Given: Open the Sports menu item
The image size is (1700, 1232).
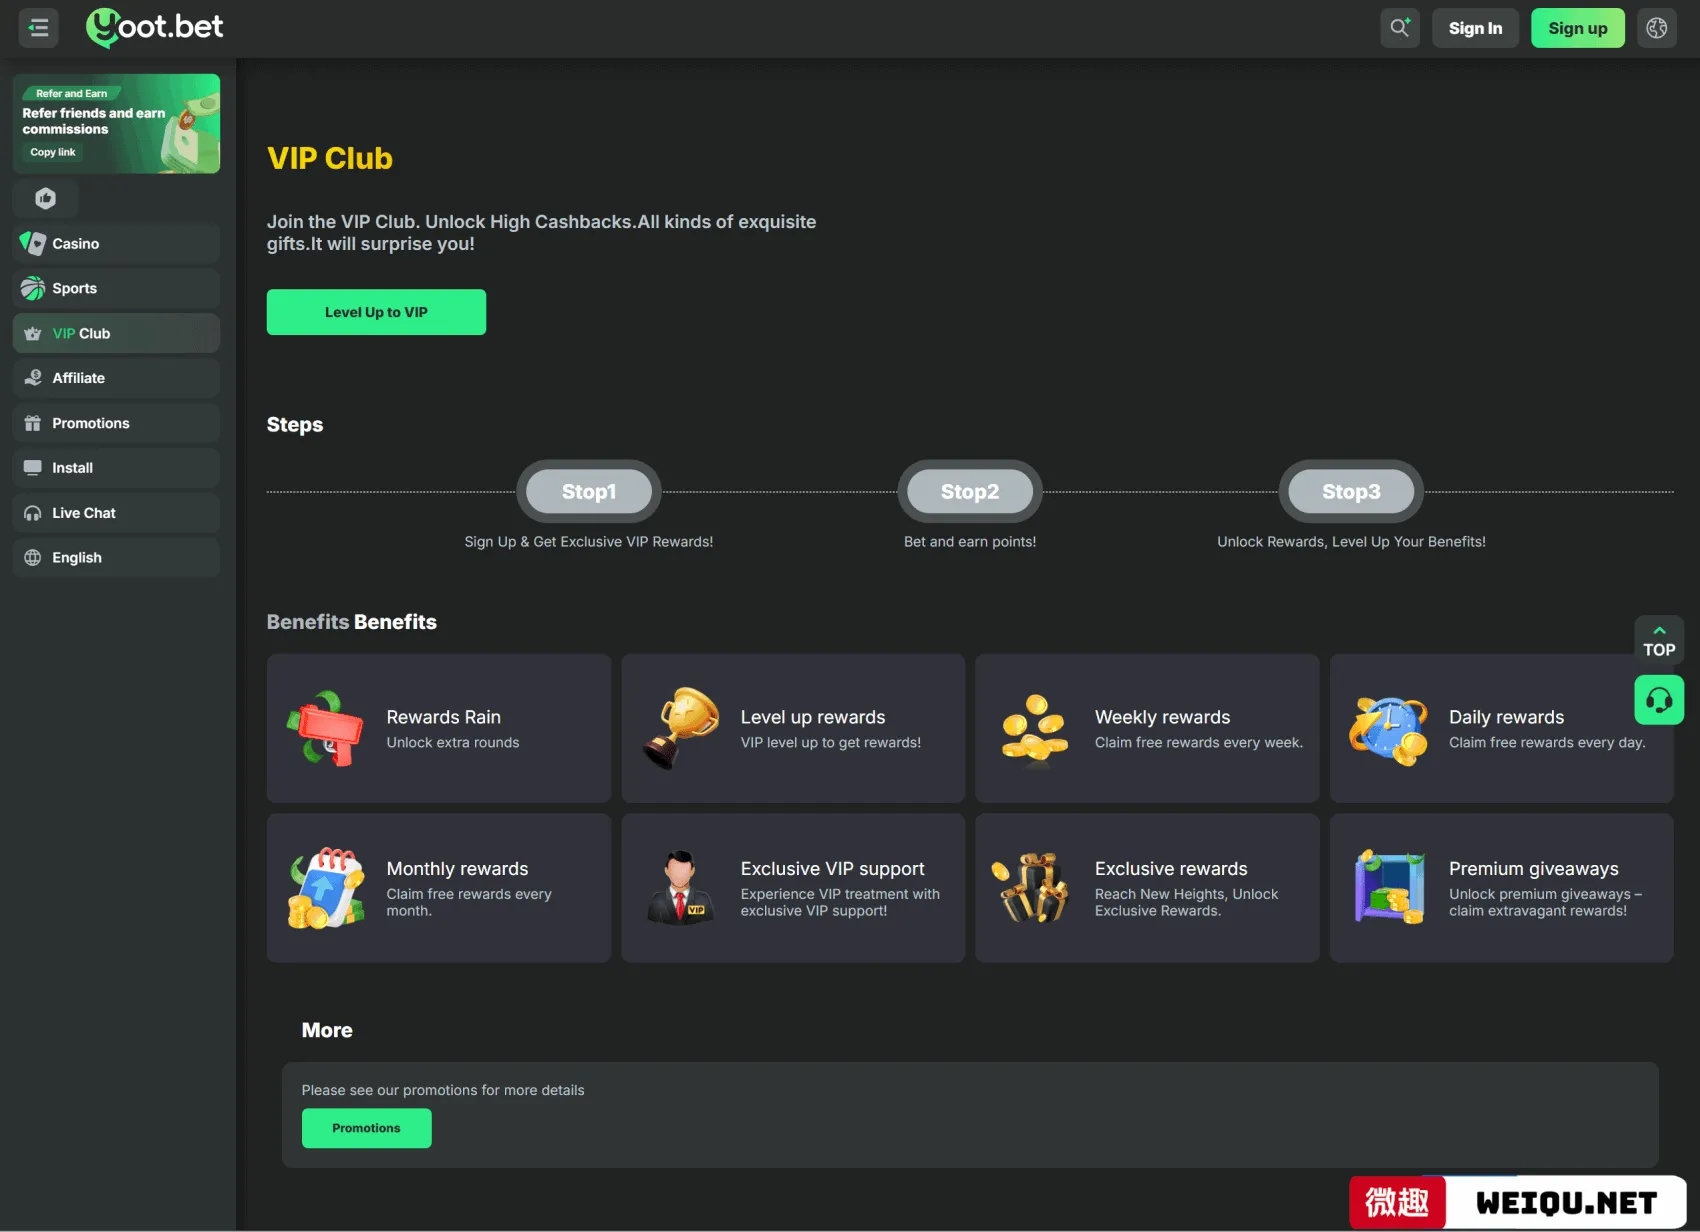Looking at the screenshot, I should [x=116, y=288].
